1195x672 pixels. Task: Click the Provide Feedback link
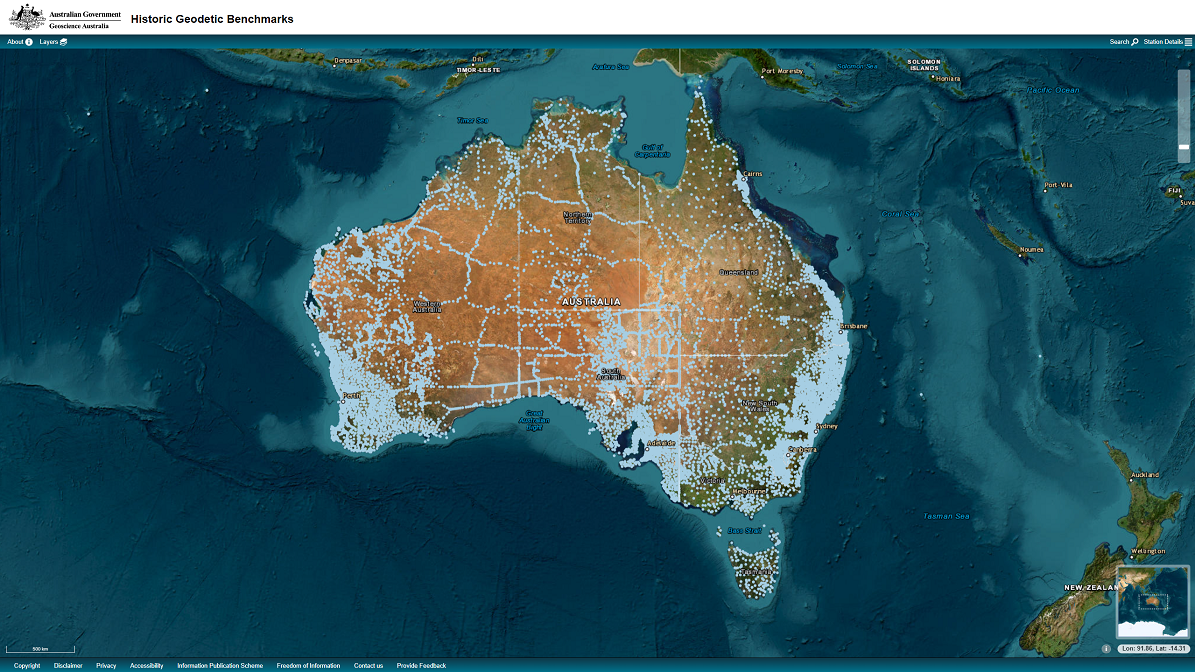coord(421,665)
